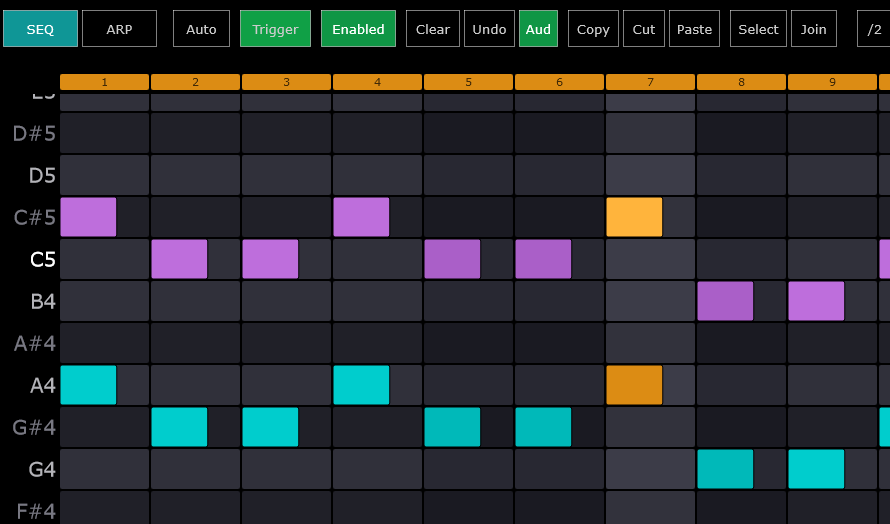Switch to the SEQ tab
Screen dimensions: 890x524
40,29
